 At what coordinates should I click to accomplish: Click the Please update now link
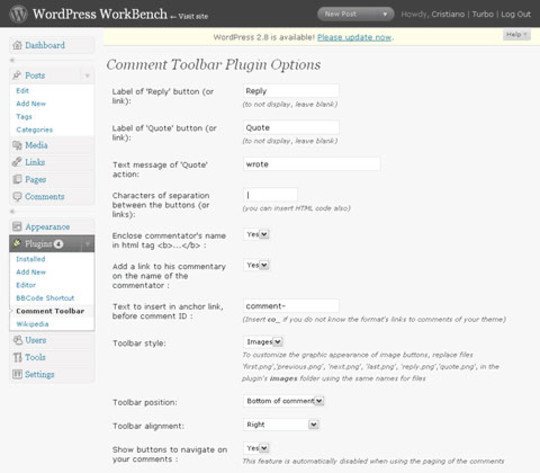pyautogui.click(x=354, y=37)
